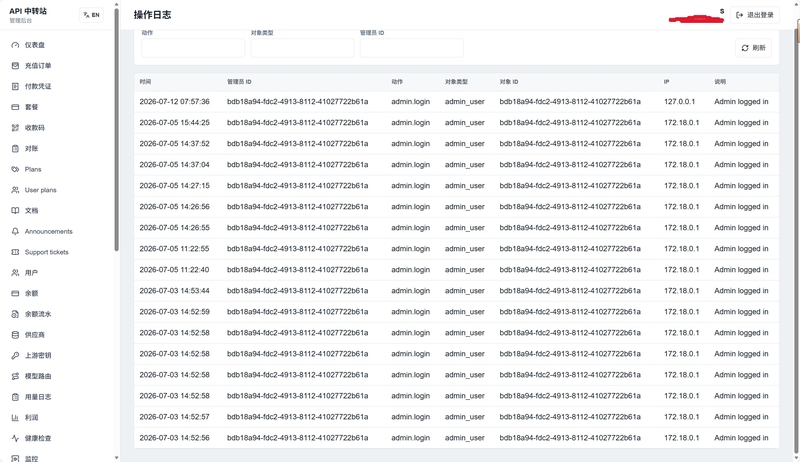Click the User plans people icon
The width and height of the screenshot is (800, 462).
[x=15, y=190]
